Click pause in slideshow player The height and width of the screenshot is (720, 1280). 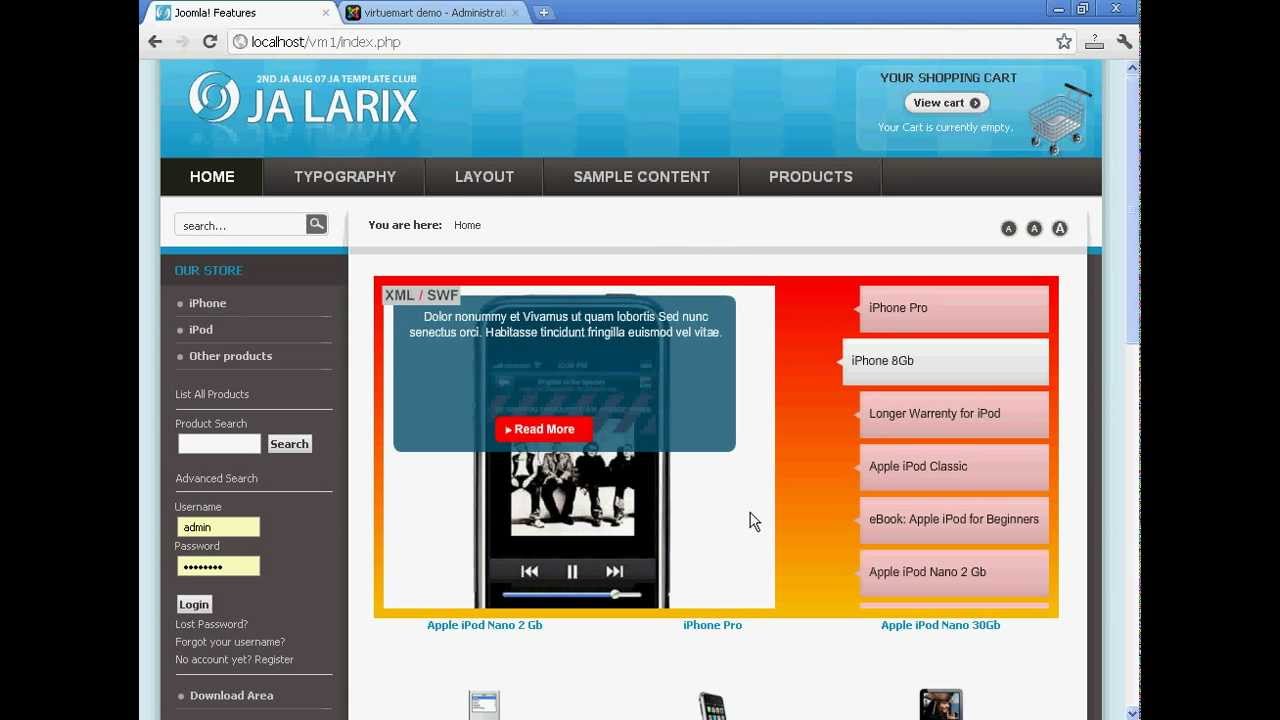[x=572, y=571]
